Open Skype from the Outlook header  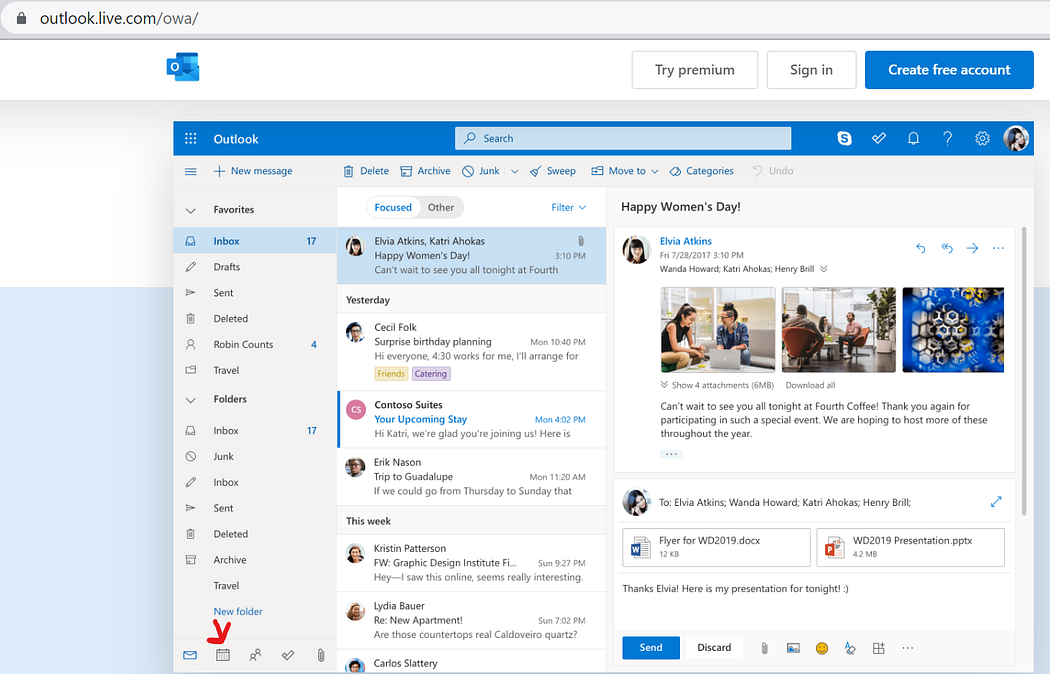(x=844, y=139)
